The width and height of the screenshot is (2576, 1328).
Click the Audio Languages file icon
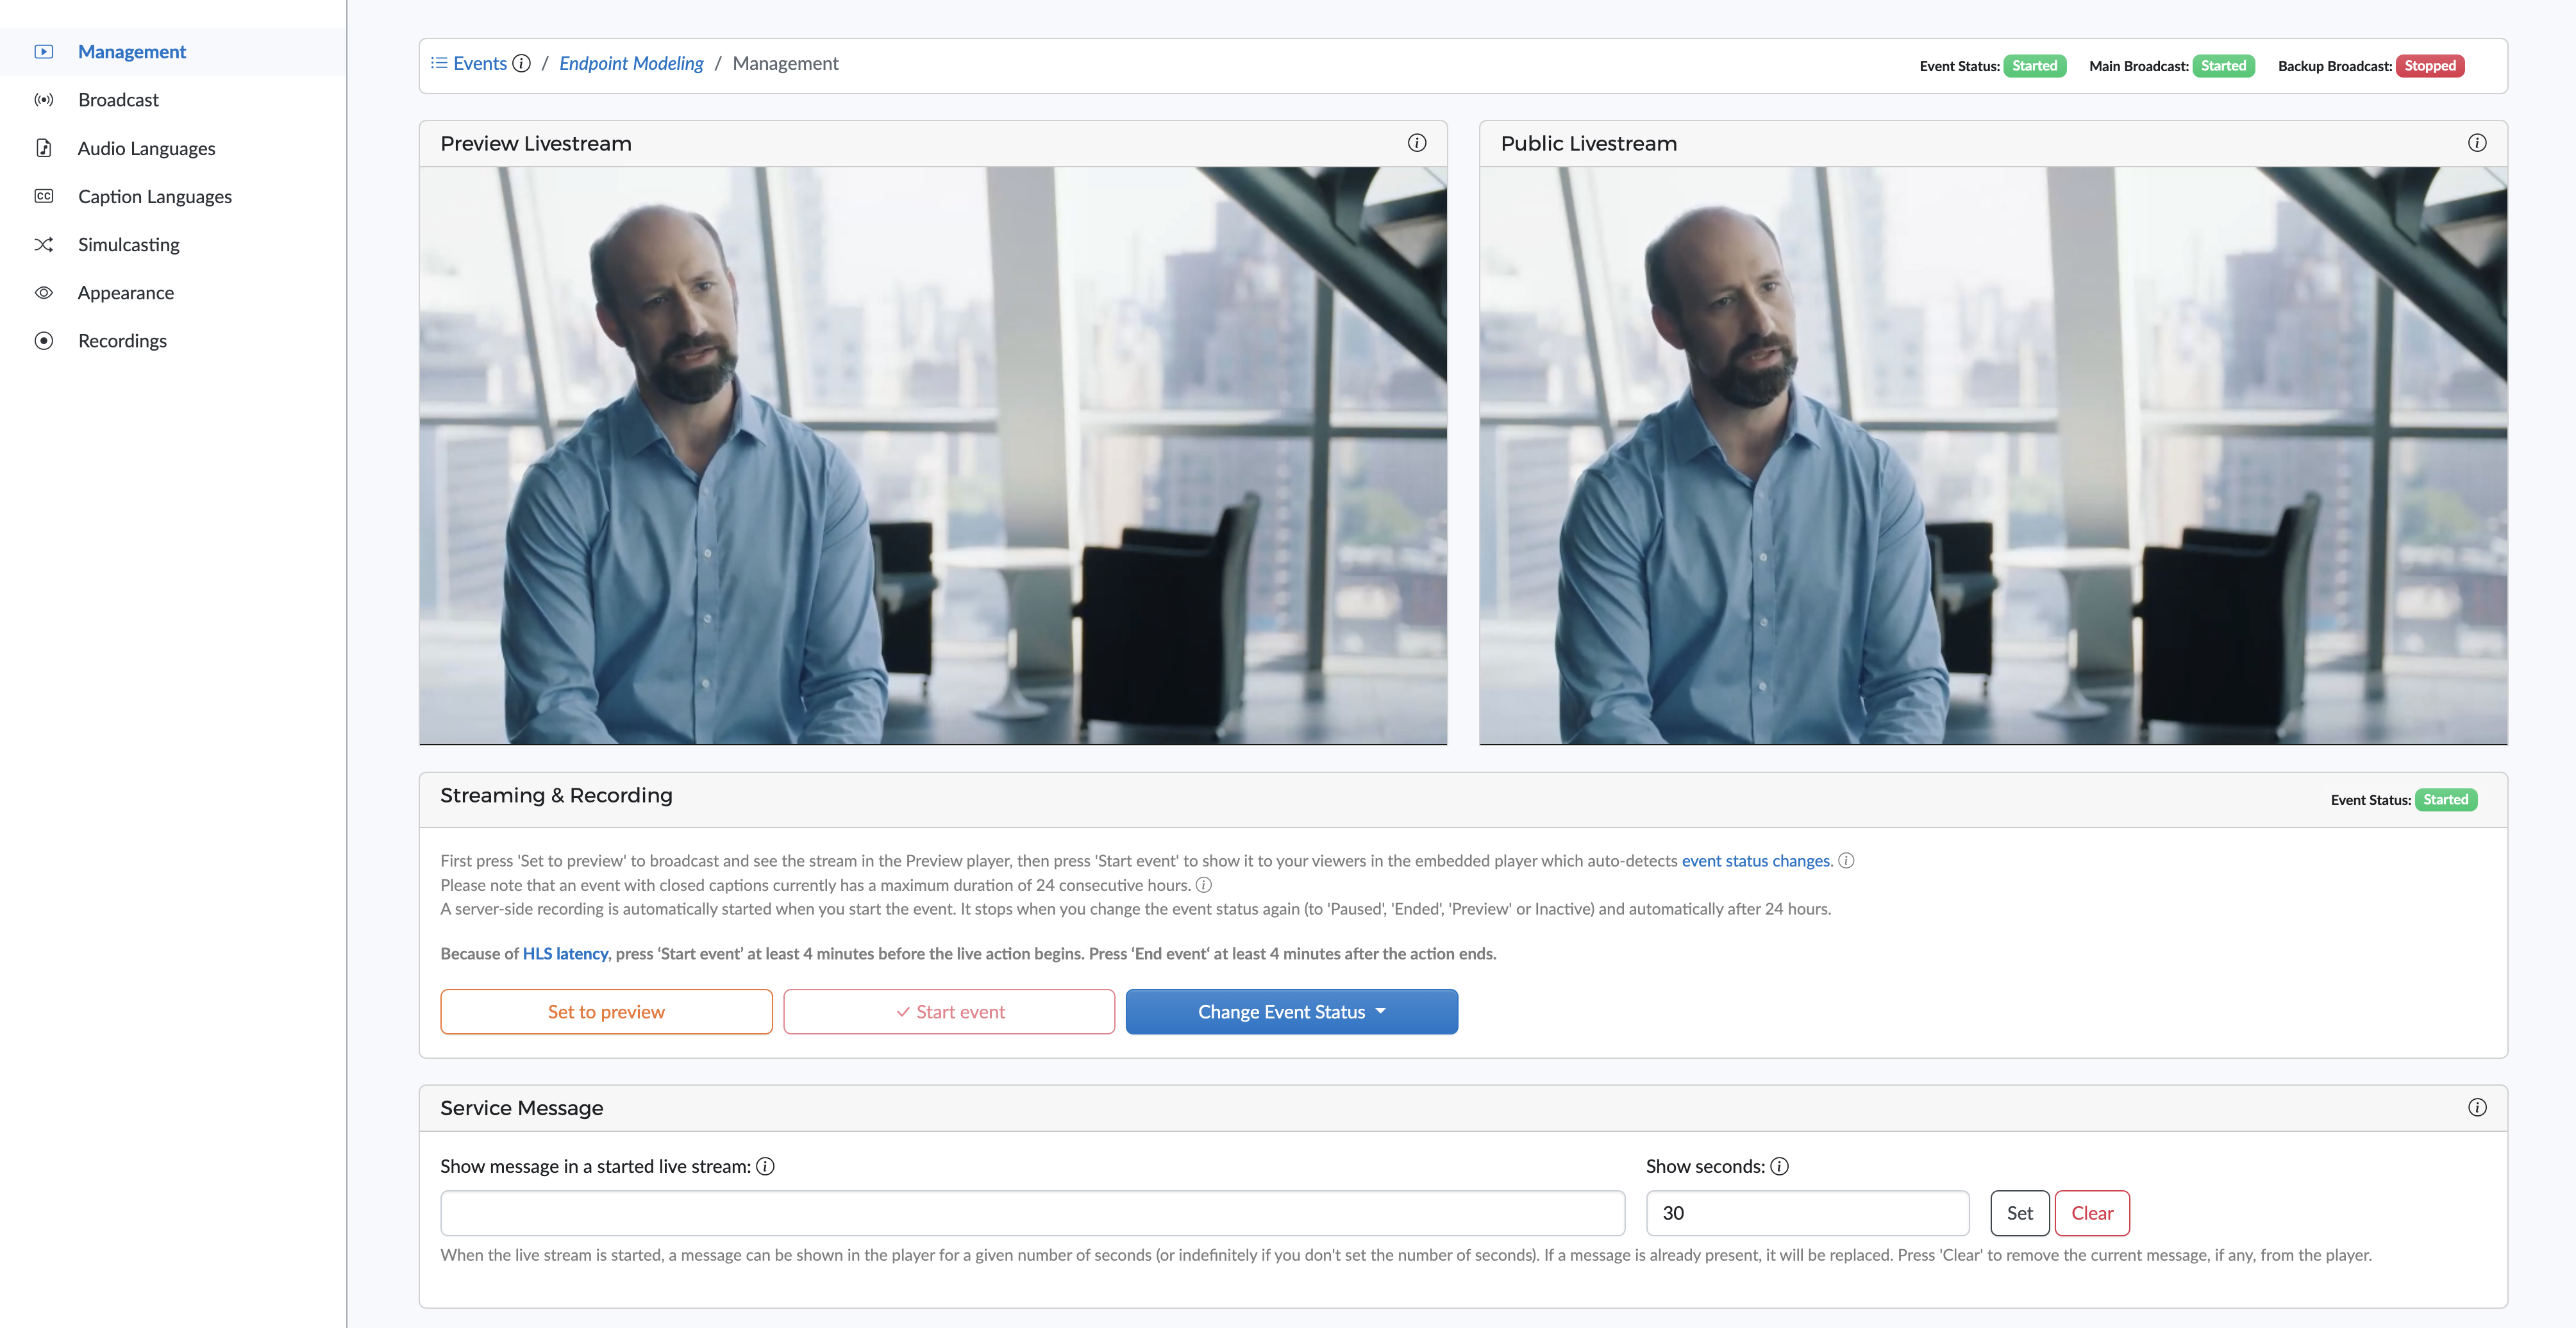pos(44,148)
